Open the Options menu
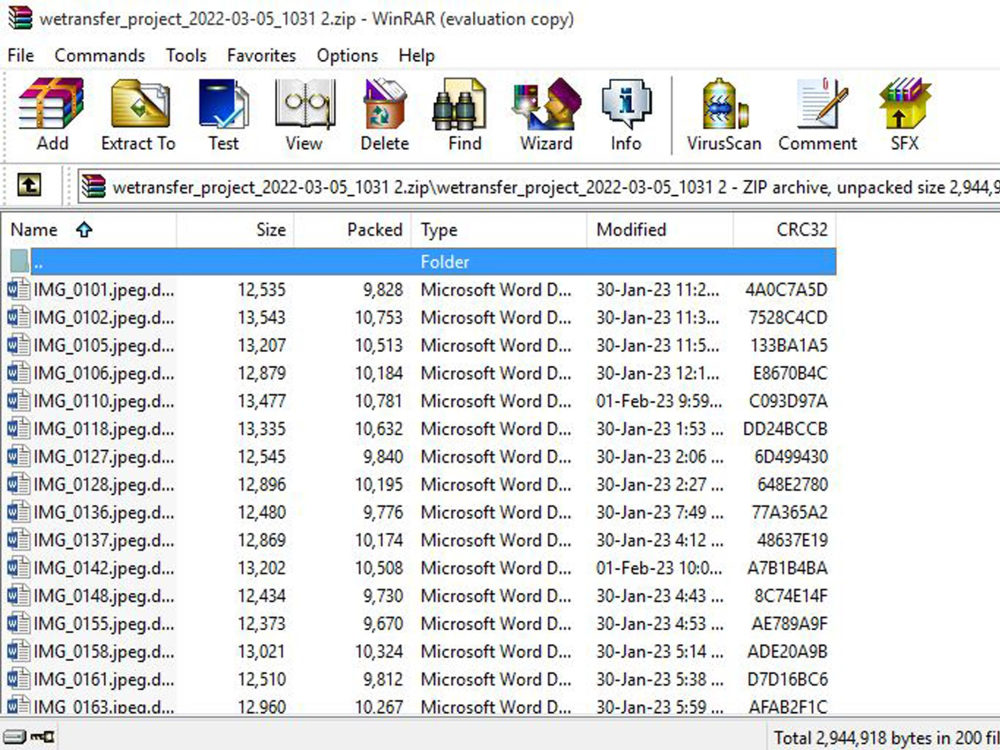 (x=348, y=55)
